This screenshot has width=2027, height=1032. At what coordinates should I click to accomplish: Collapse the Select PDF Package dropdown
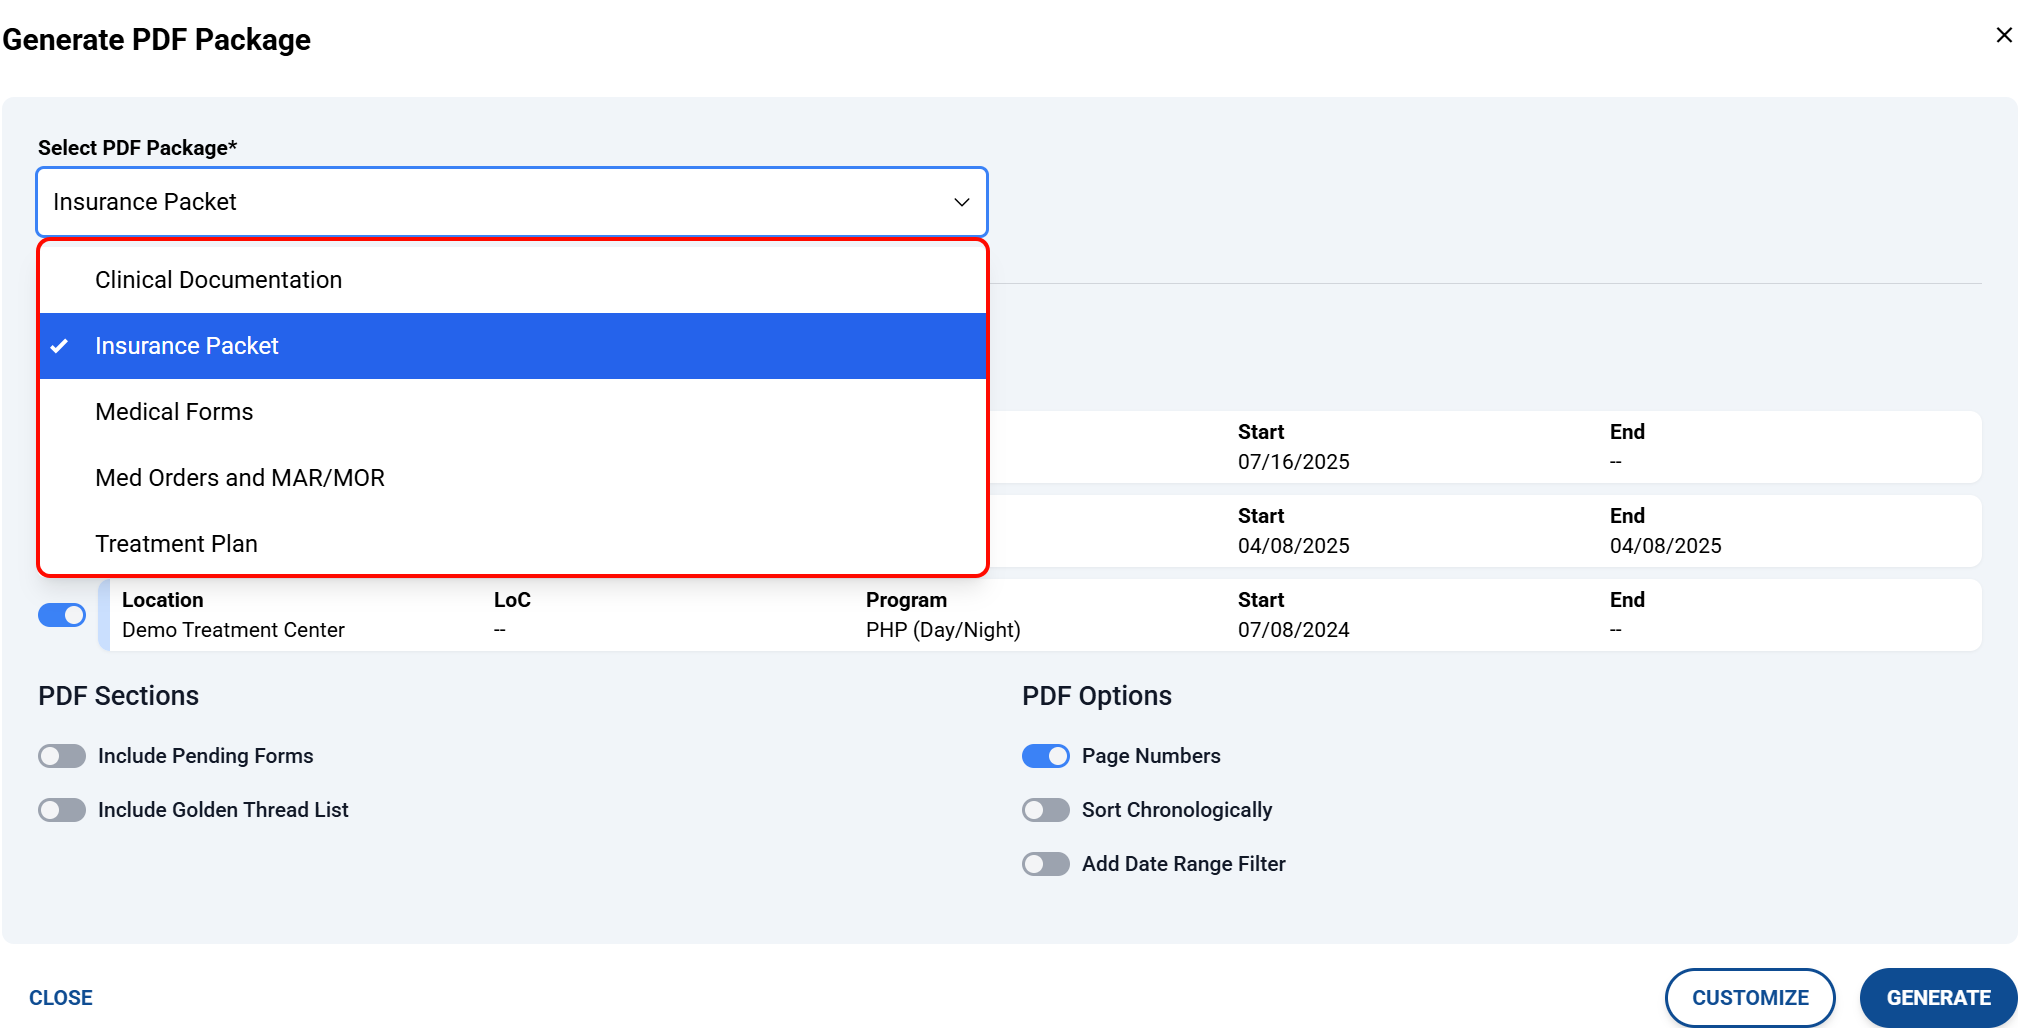pyautogui.click(x=511, y=202)
